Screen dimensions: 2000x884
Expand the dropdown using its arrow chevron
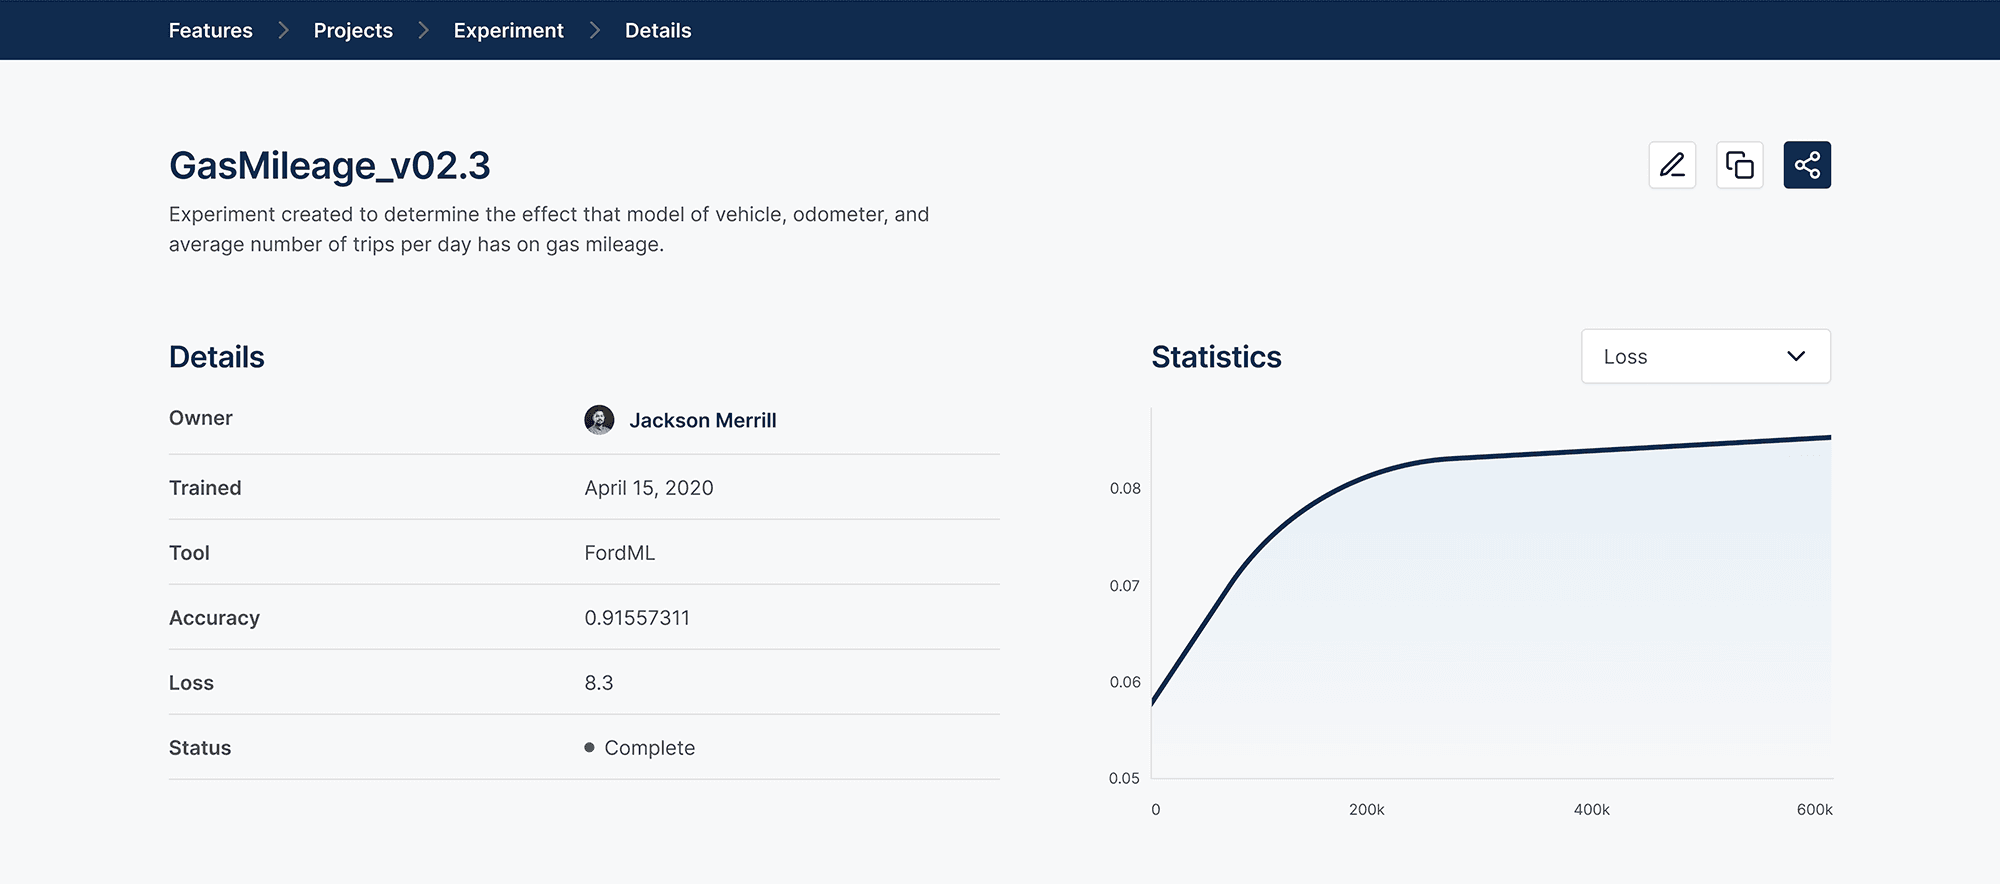pos(1796,357)
